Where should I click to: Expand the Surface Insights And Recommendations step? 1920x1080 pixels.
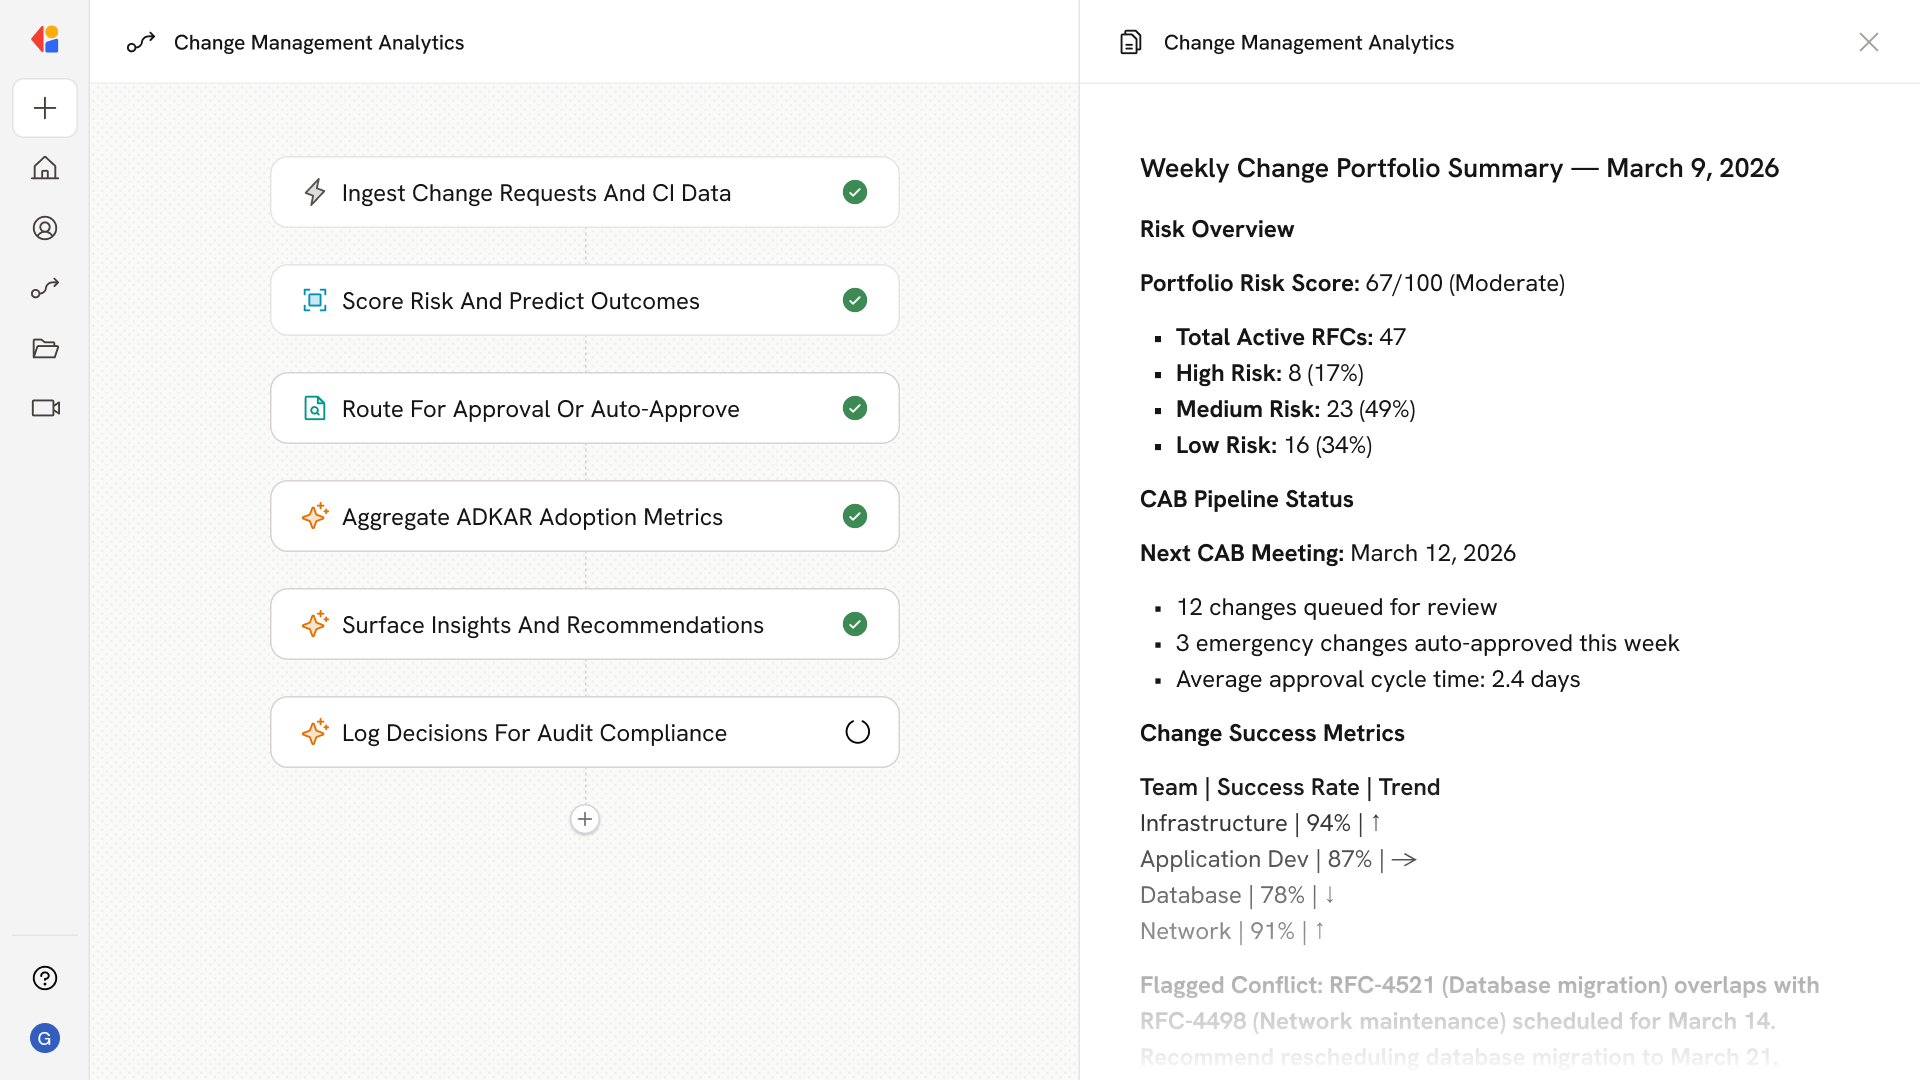coord(552,624)
